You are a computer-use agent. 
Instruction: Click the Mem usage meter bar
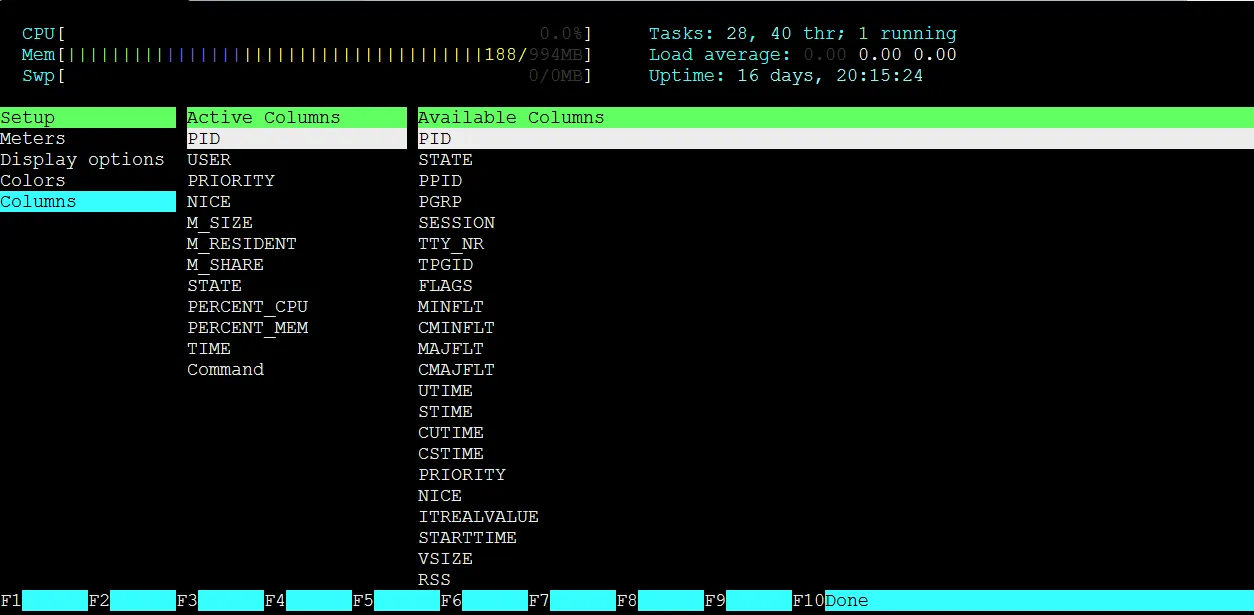(300, 54)
